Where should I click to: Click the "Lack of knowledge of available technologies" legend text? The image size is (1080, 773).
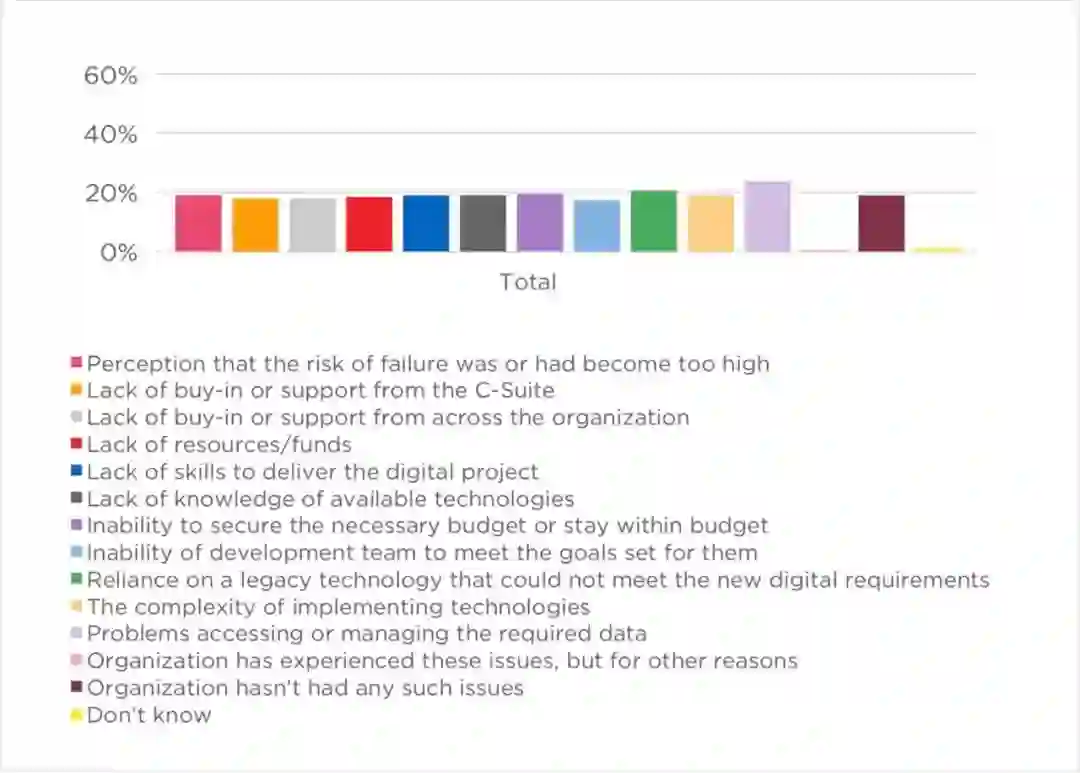click(330, 498)
